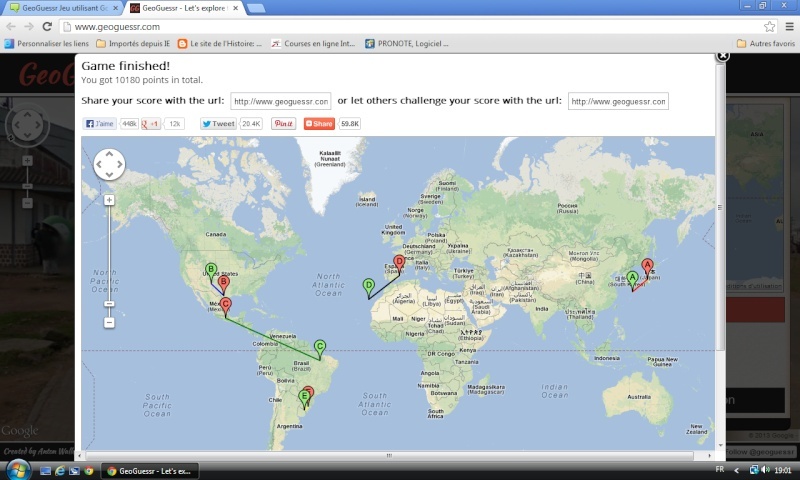The height and width of the screenshot is (480, 800).
Task: Launch Internet Explorer from Quick Launch
Action: [60, 471]
